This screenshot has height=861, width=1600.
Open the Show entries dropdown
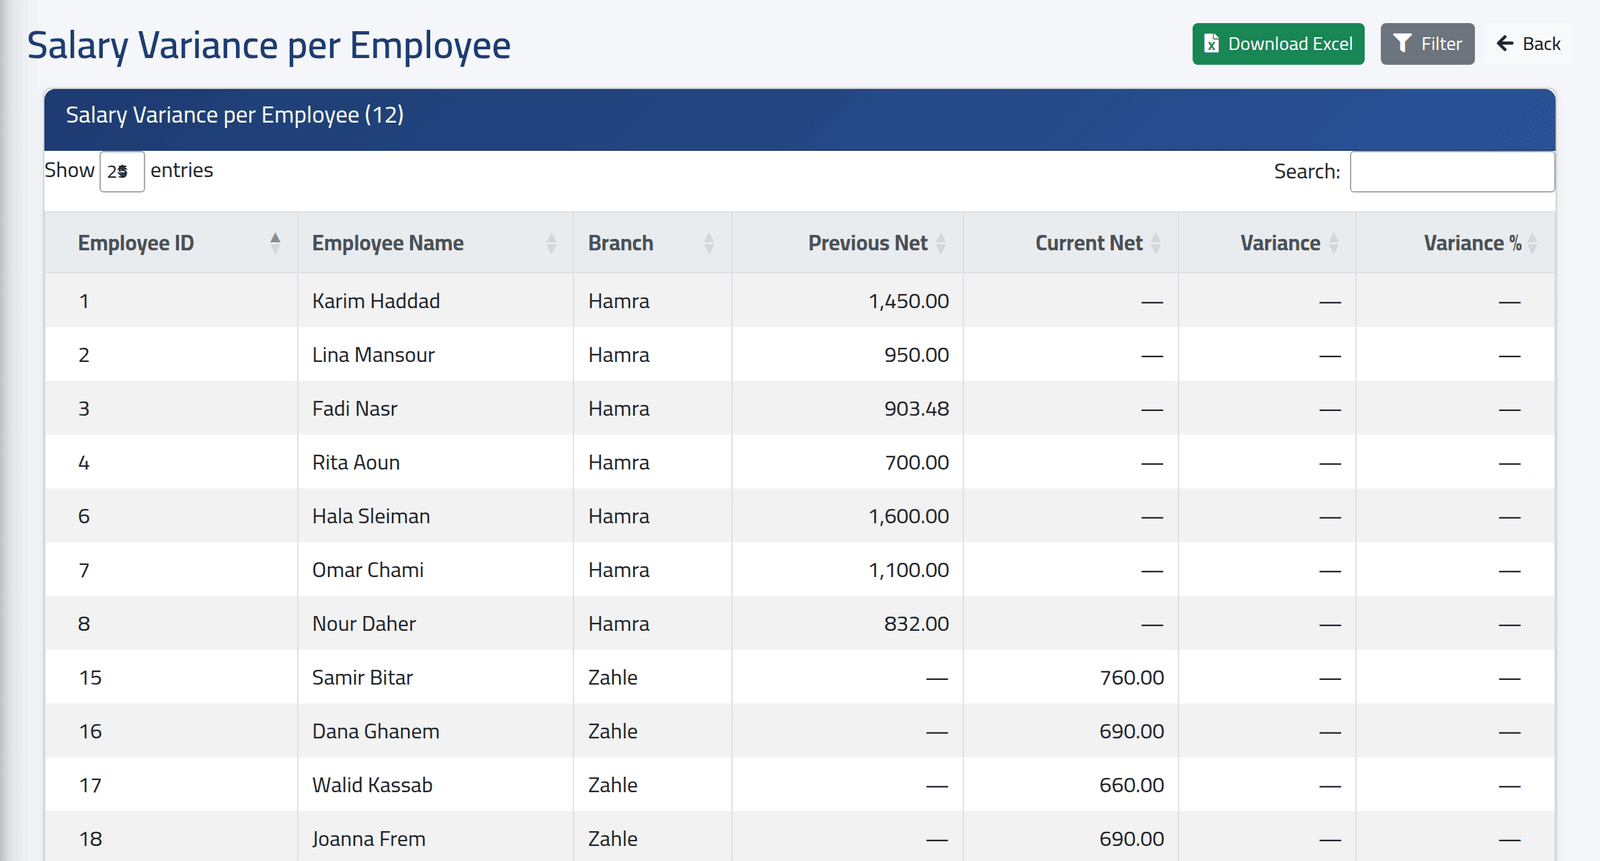[122, 171]
